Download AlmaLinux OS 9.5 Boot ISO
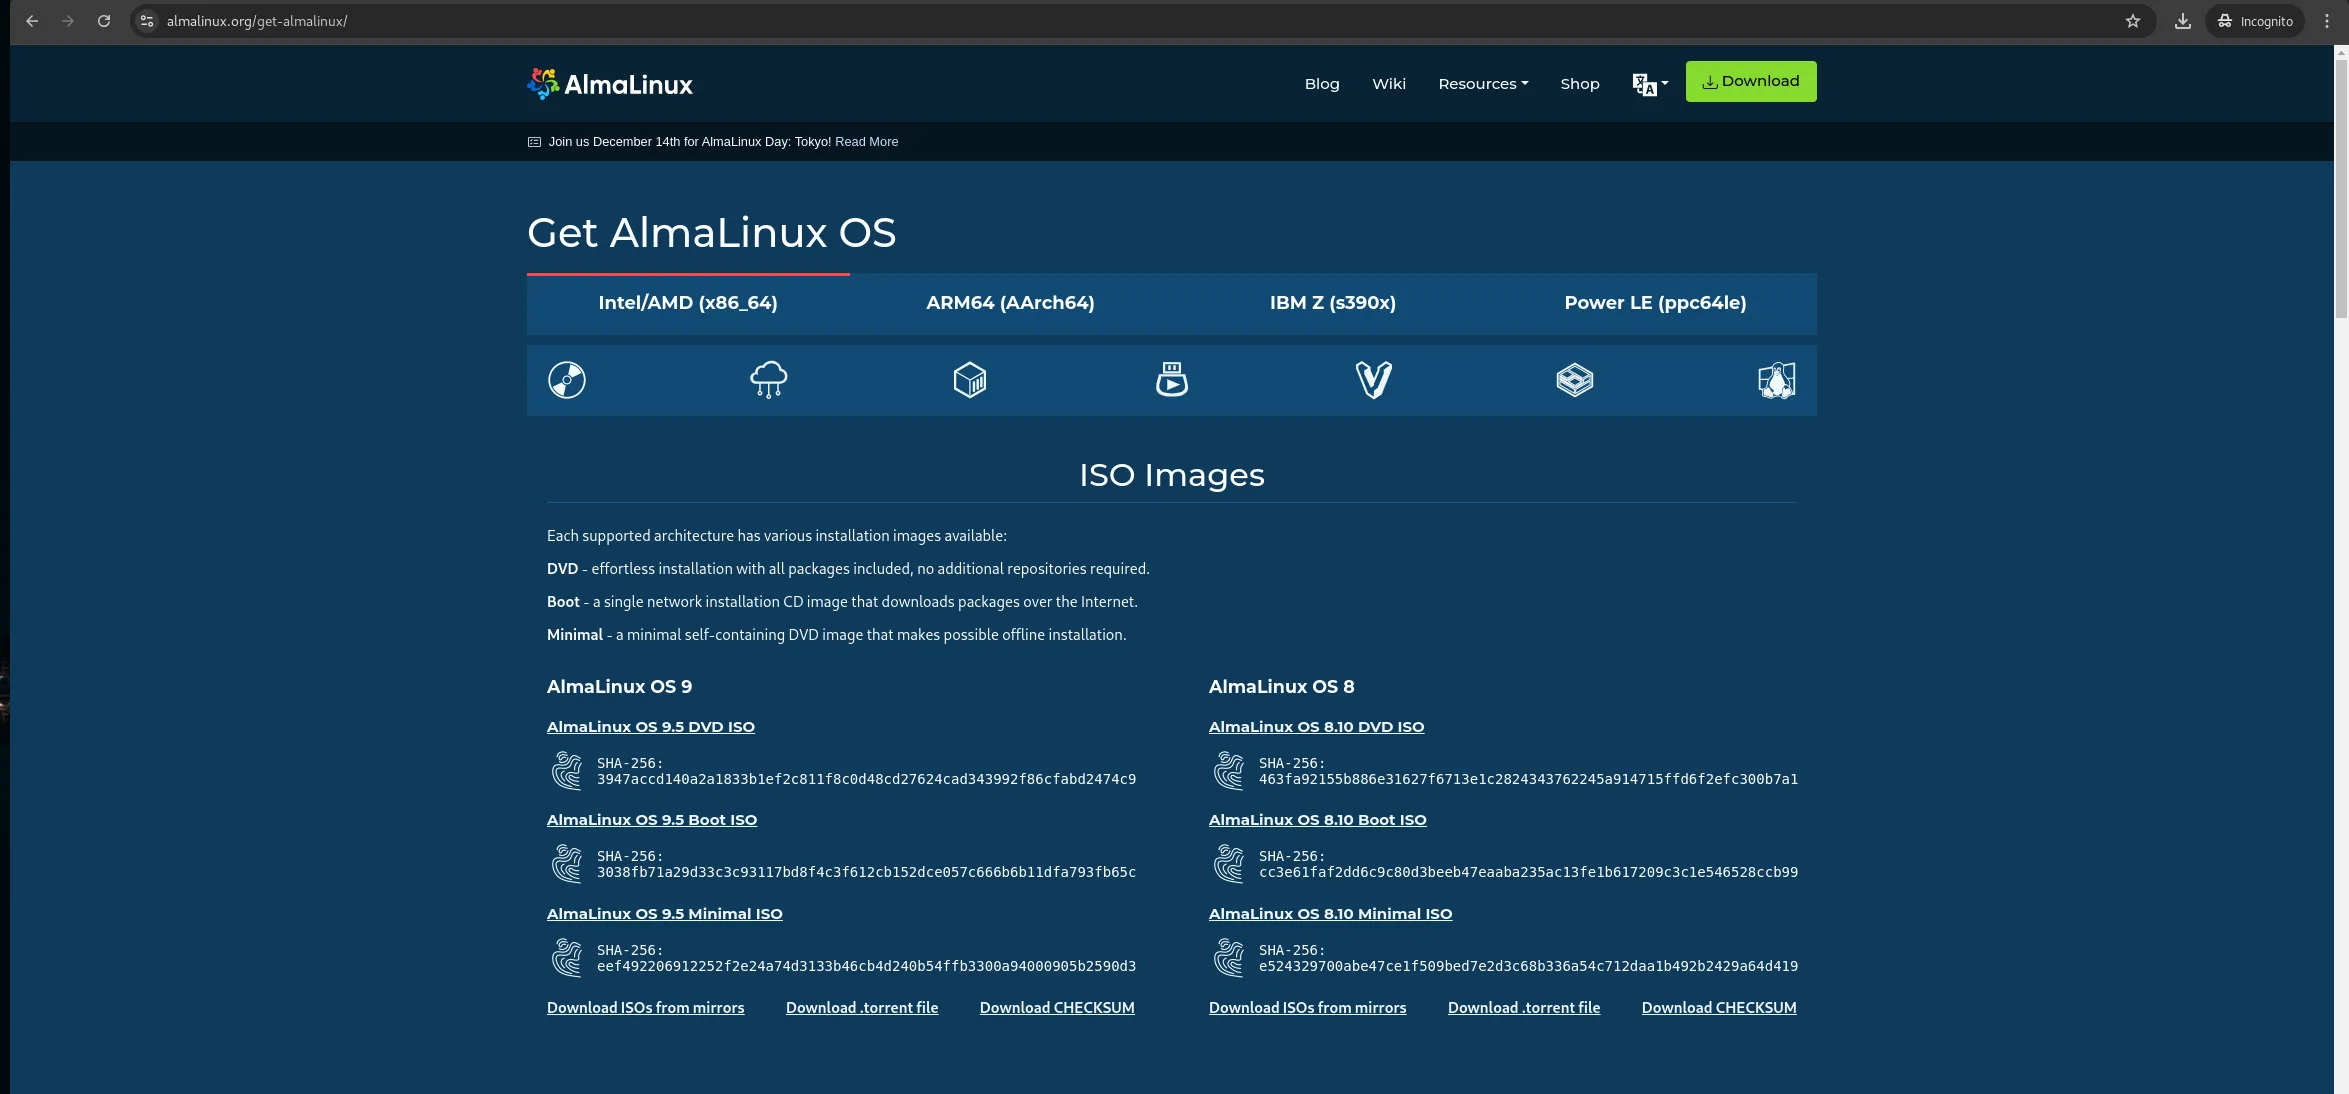Image resolution: width=2349 pixels, height=1094 pixels. [x=652, y=820]
